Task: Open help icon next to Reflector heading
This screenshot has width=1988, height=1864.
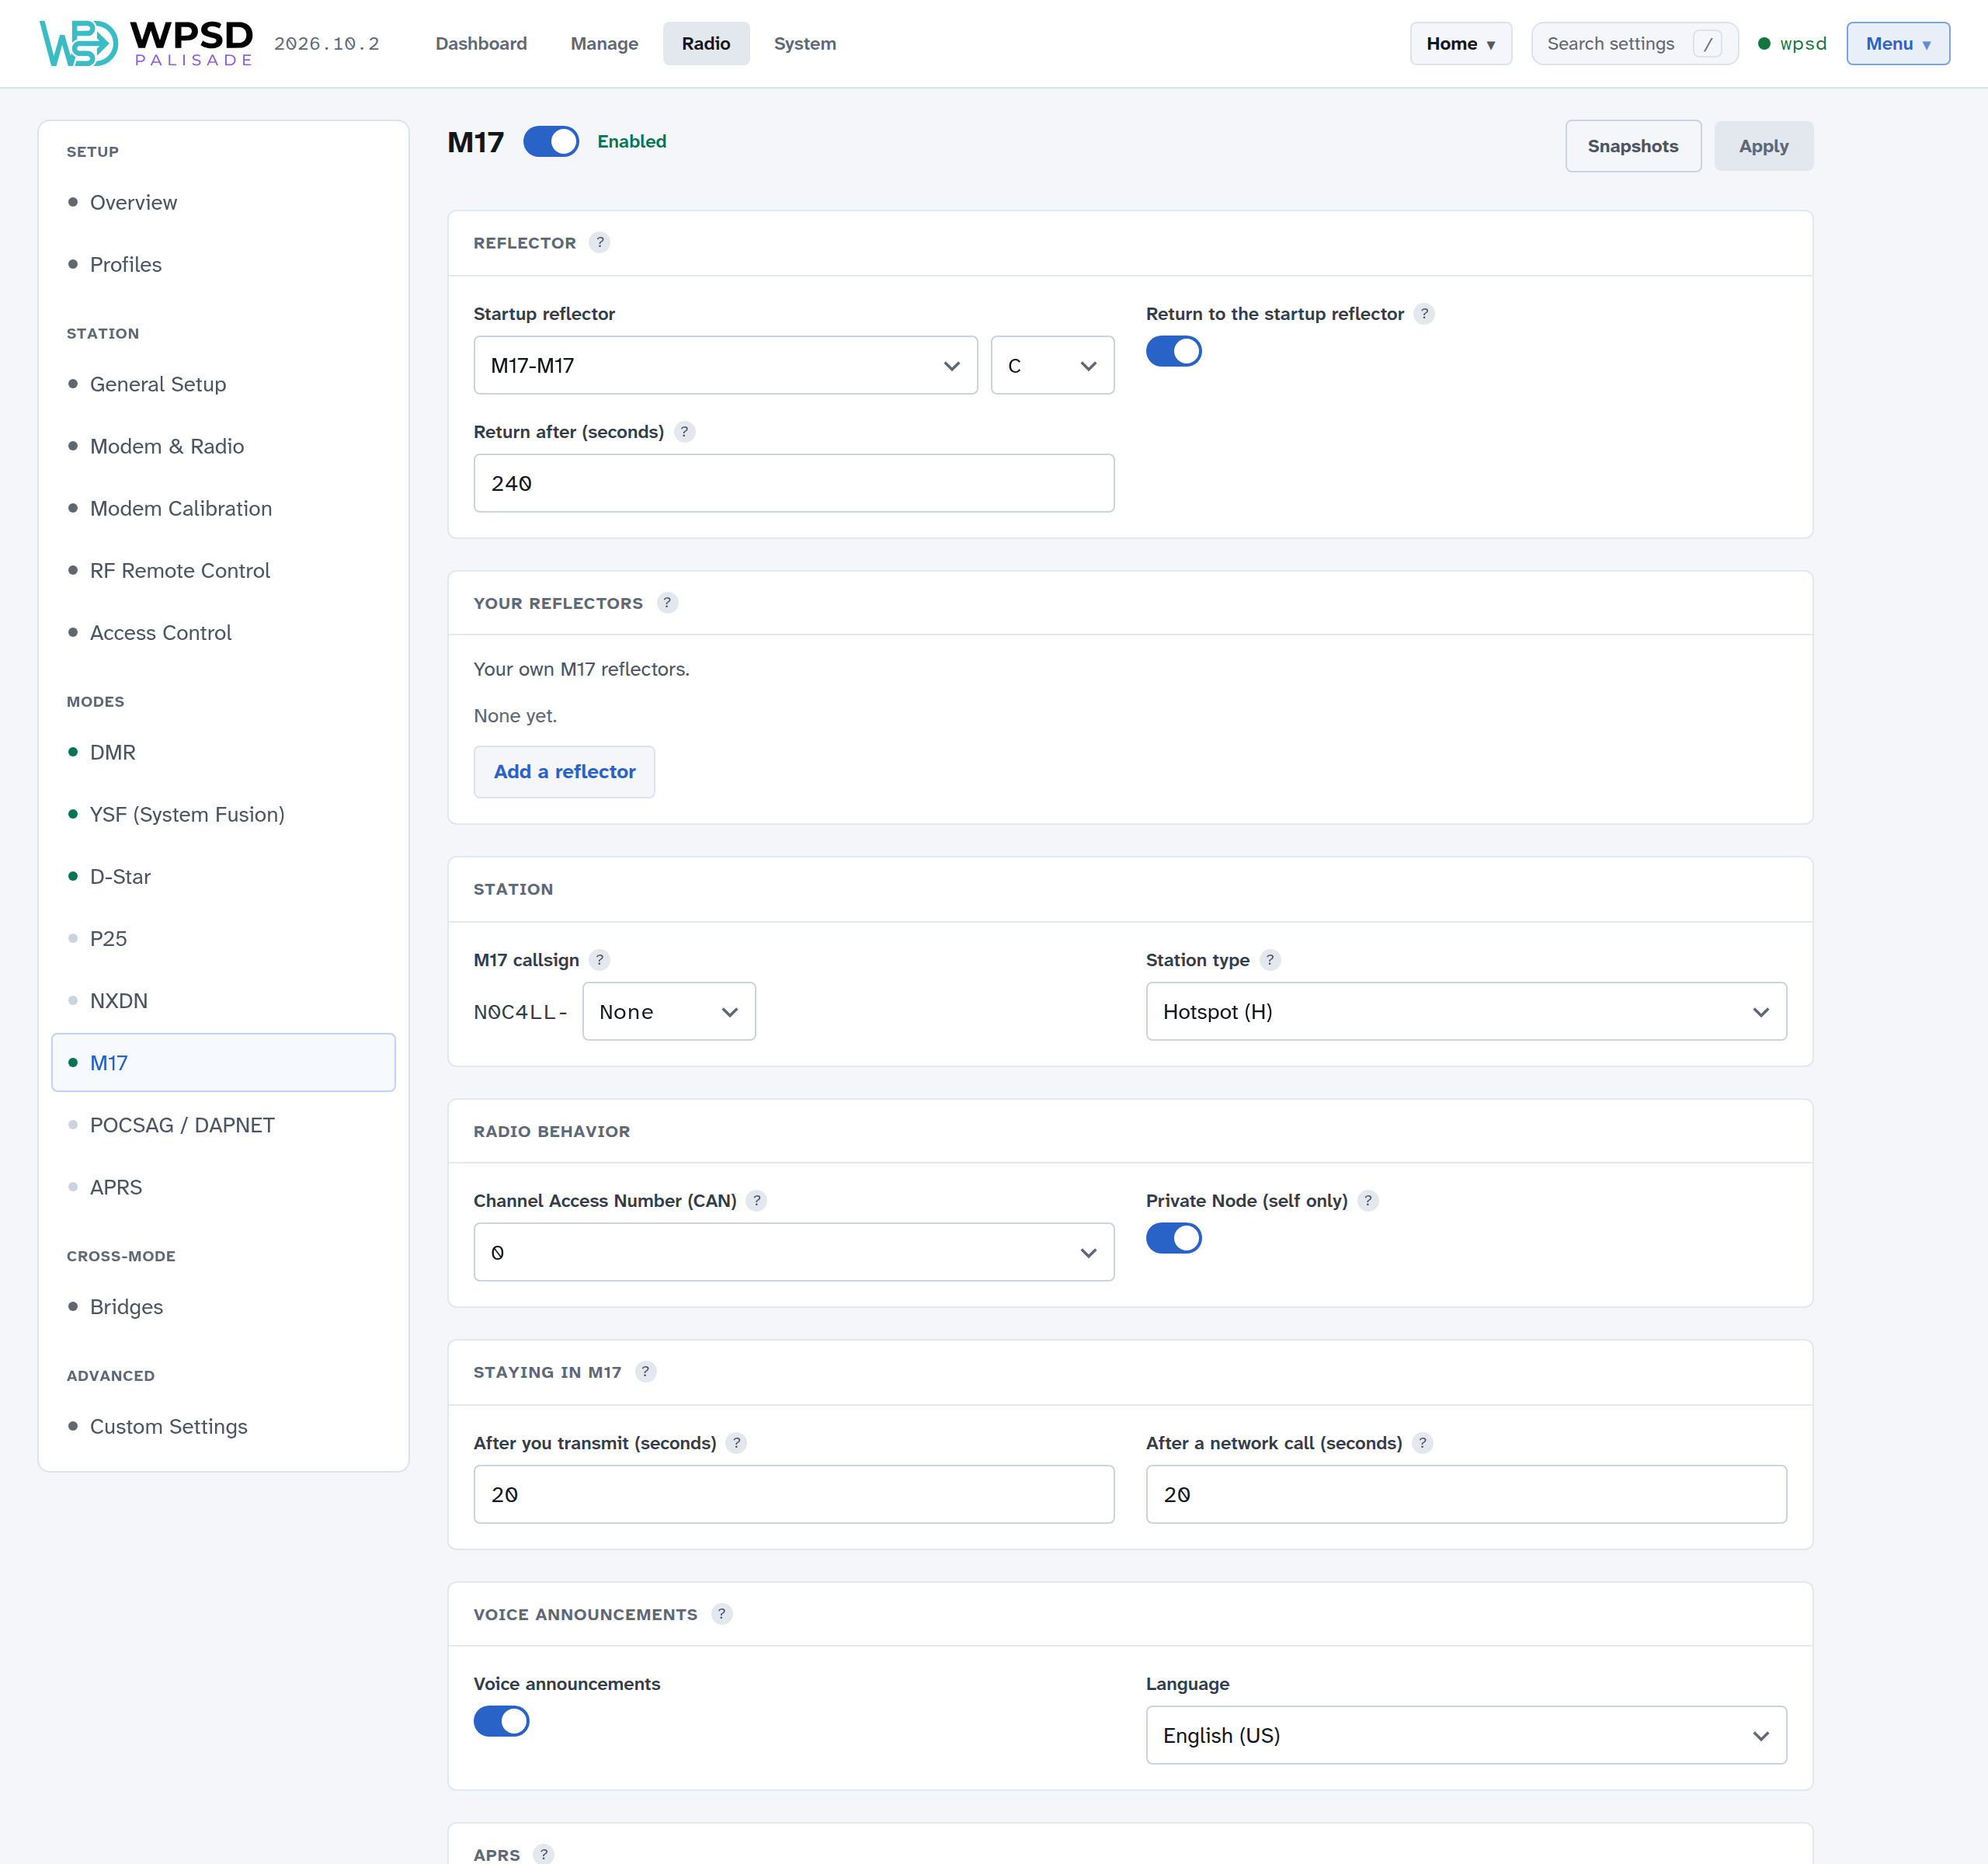Action: pos(599,243)
